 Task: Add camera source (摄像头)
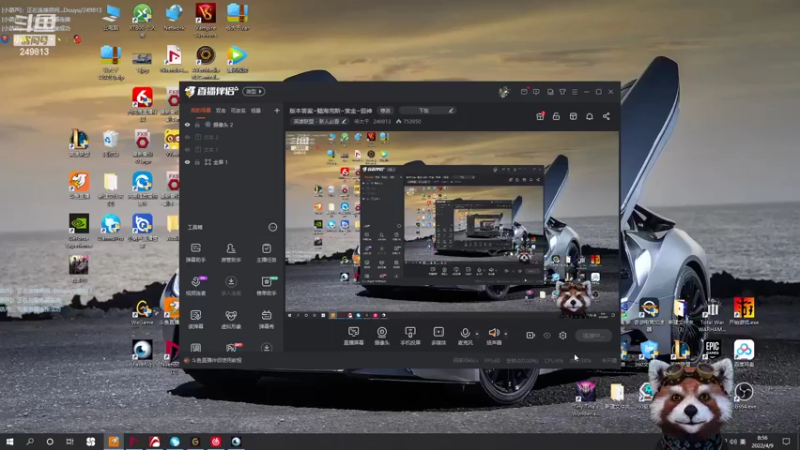[382, 336]
